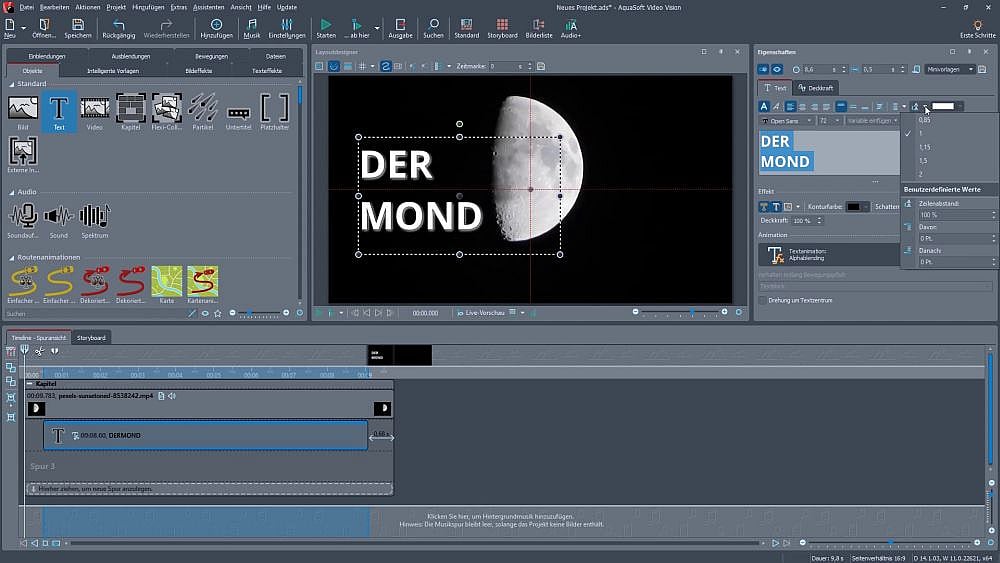Screen dimensions: 1000x563
Task: Open the Minivorlagen dropdown
Action: 949,69
